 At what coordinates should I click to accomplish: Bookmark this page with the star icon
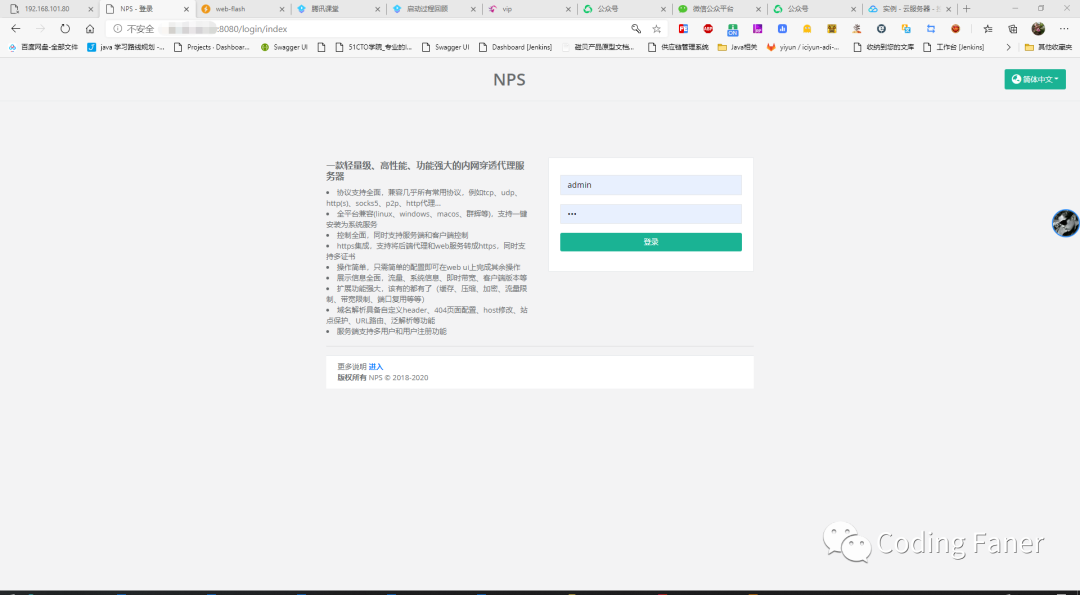656,29
